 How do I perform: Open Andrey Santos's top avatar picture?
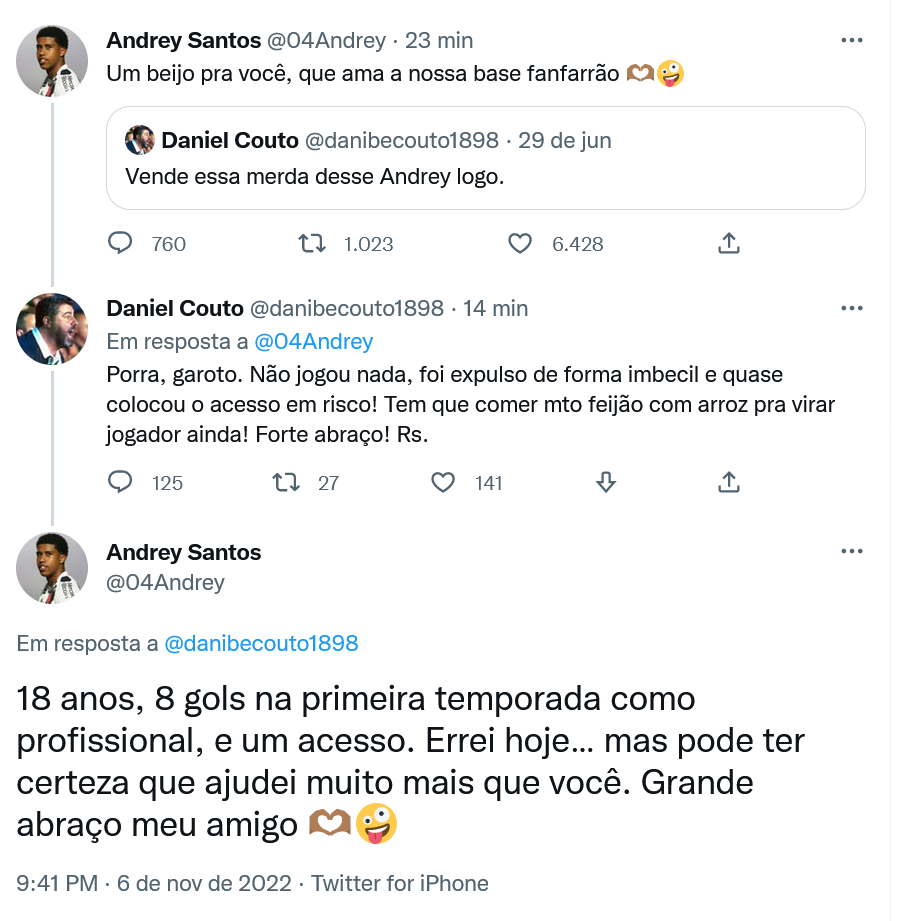coord(52,62)
